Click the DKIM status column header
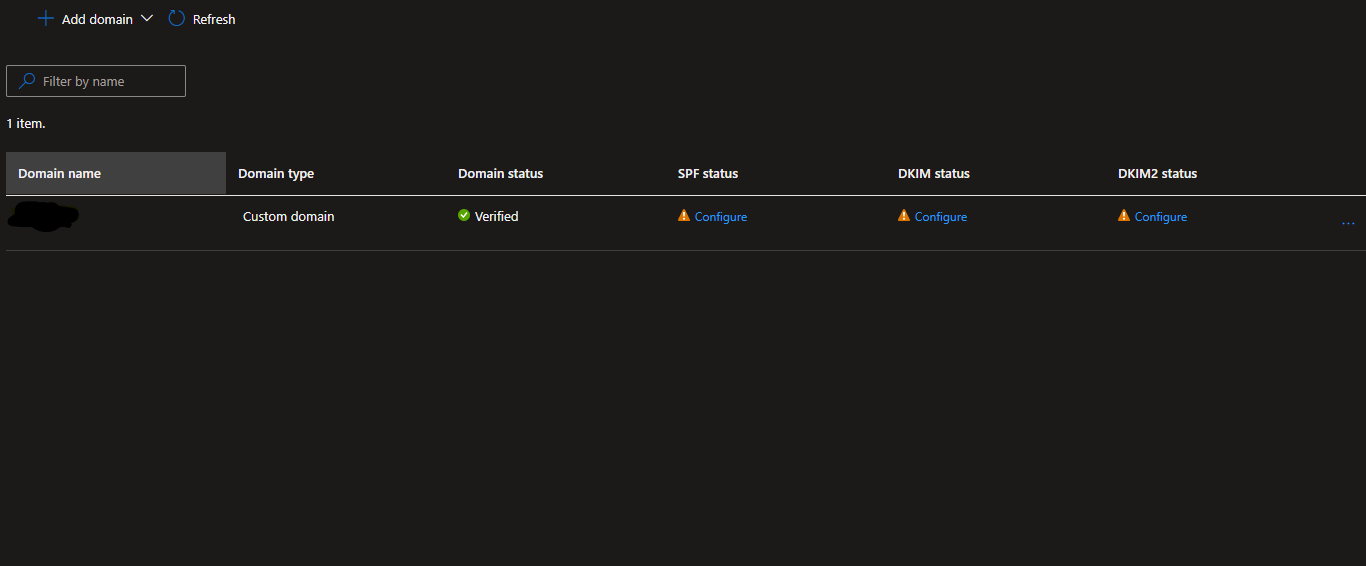The width and height of the screenshot is (1366, 566). point(934,173)
